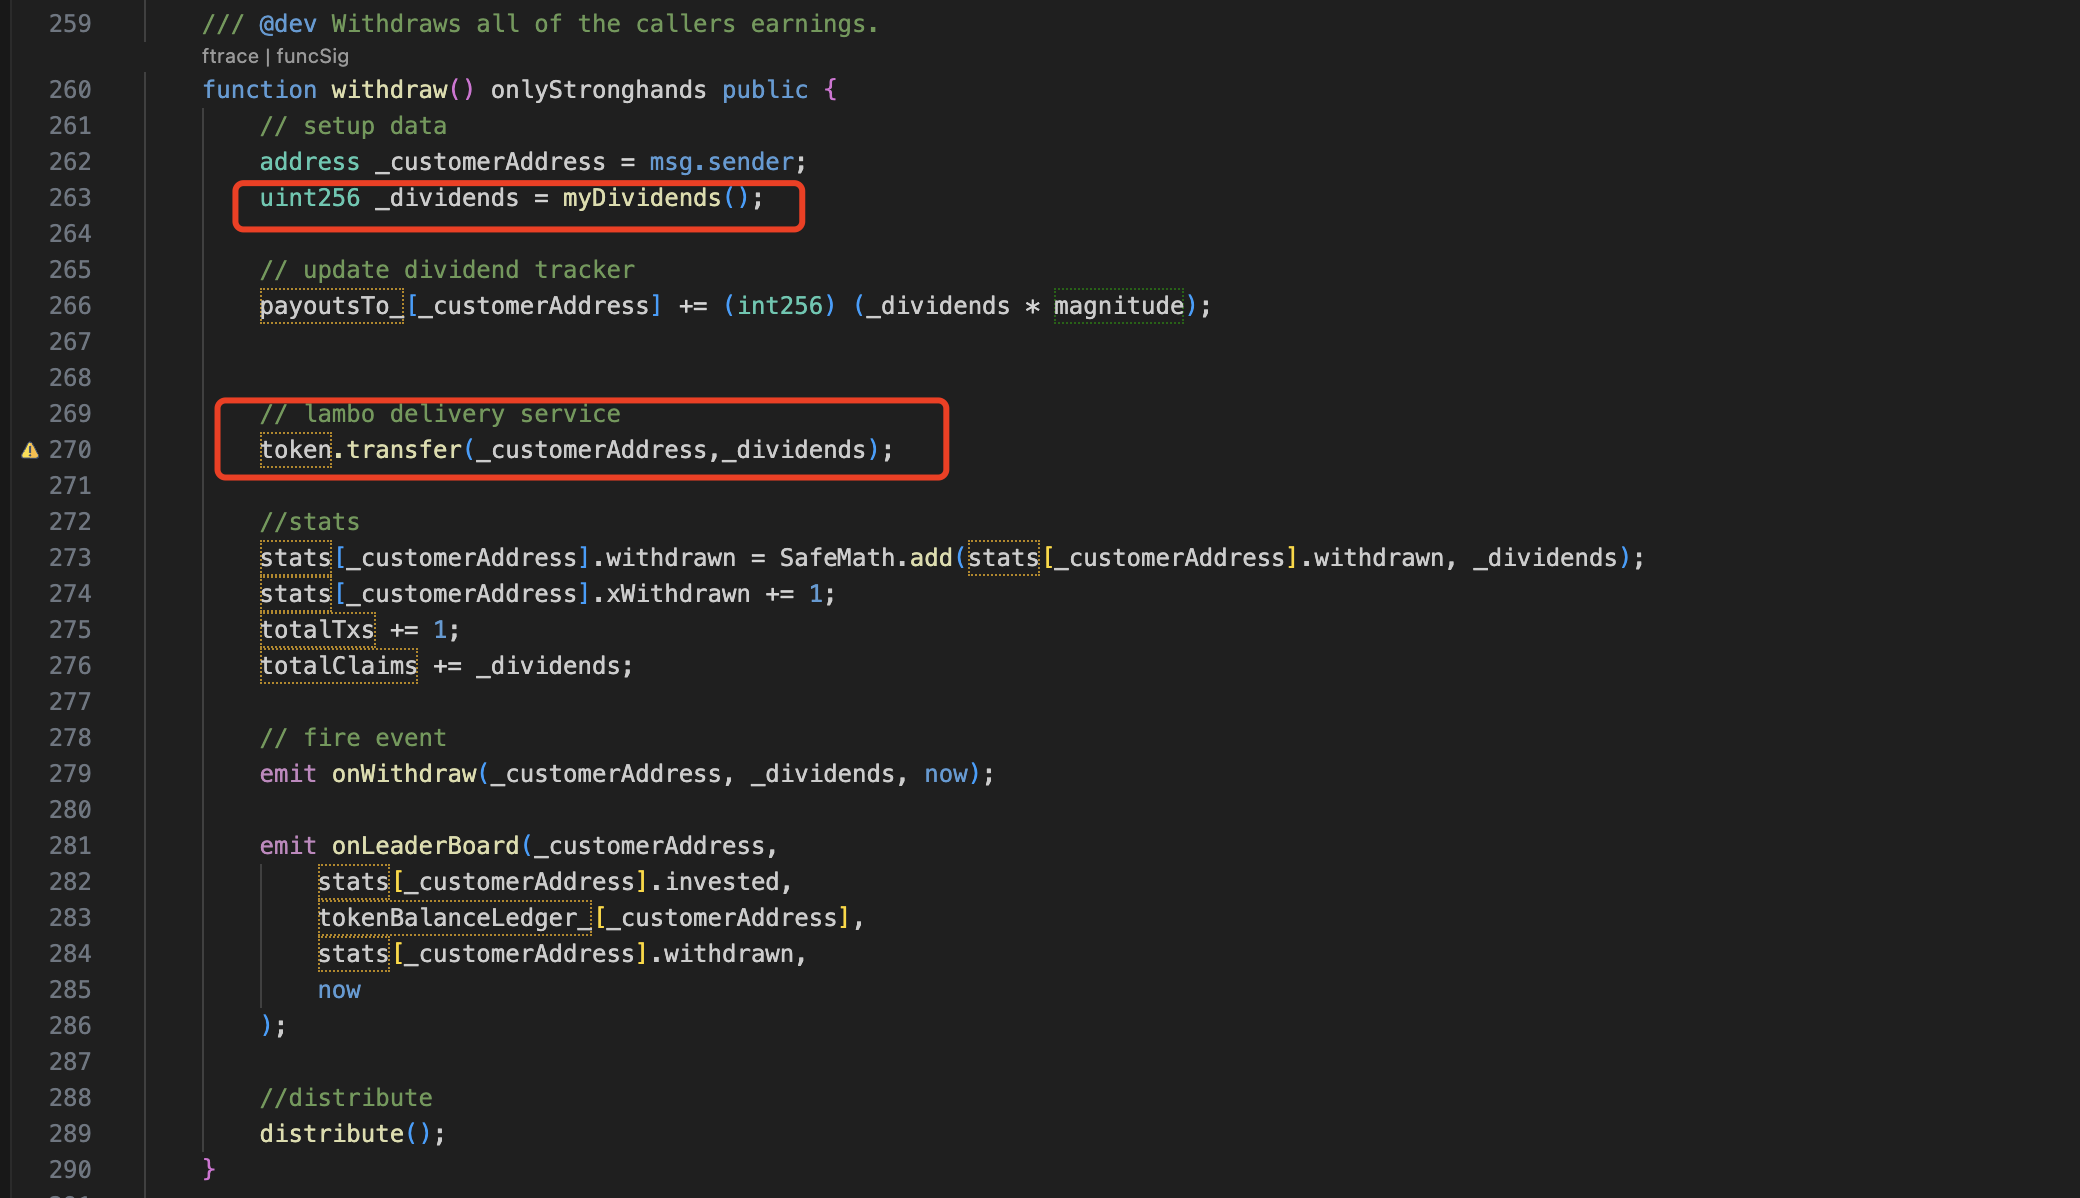Click the '// update dividend tracker' comment
The width and height of the screenshot is (2080, 1198).
pyautogui.click(x=447, y=270)
